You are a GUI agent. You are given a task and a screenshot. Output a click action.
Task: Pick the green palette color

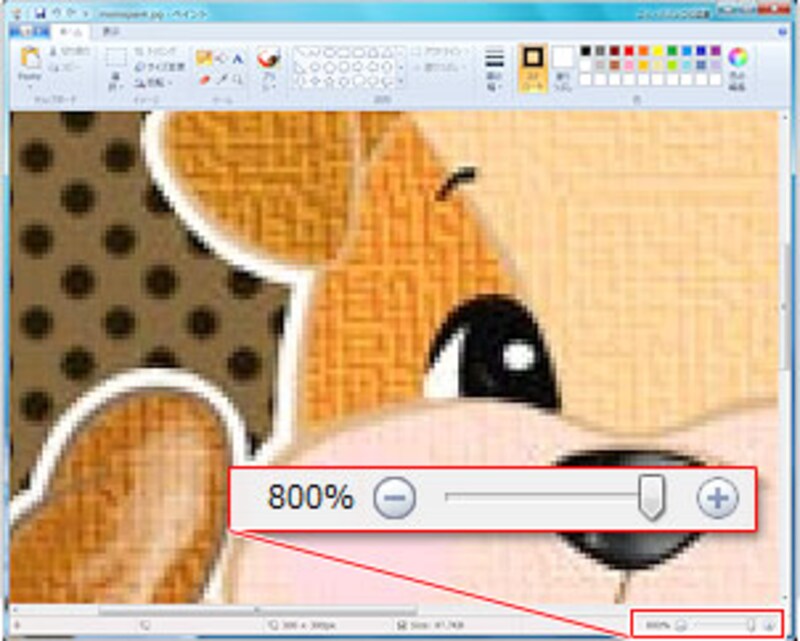click(672, 51)
